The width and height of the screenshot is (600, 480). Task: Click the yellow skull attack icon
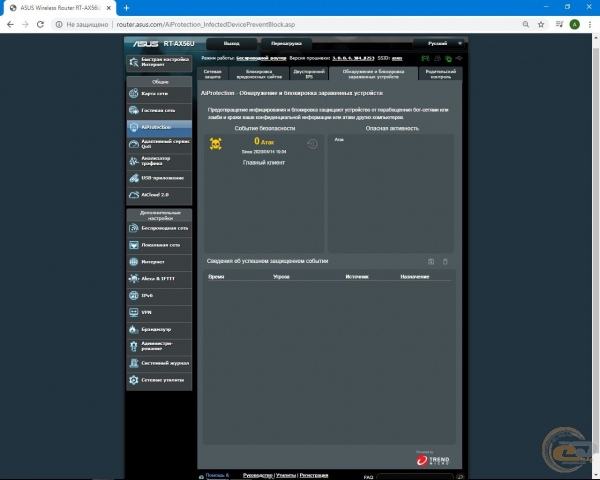point(216,144)
